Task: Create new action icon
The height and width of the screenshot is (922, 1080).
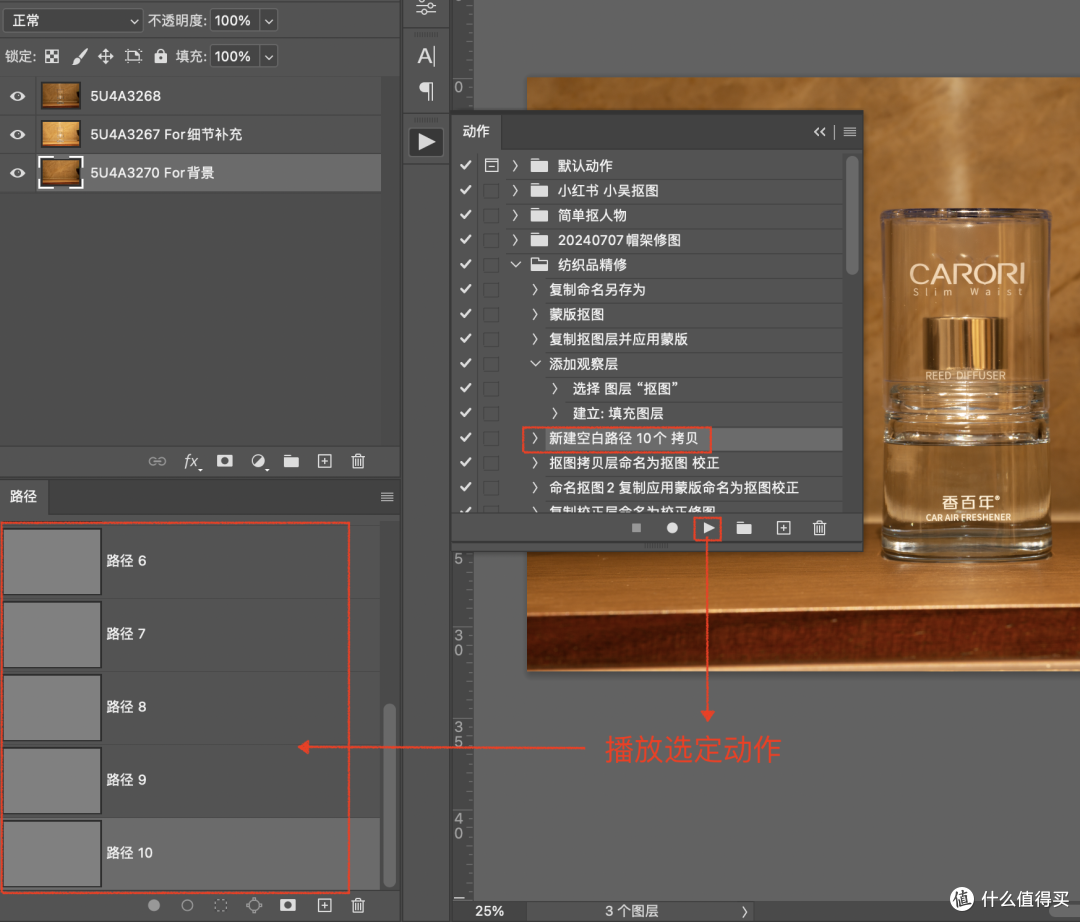Action: pyautogui.click(x=783, y=528)
